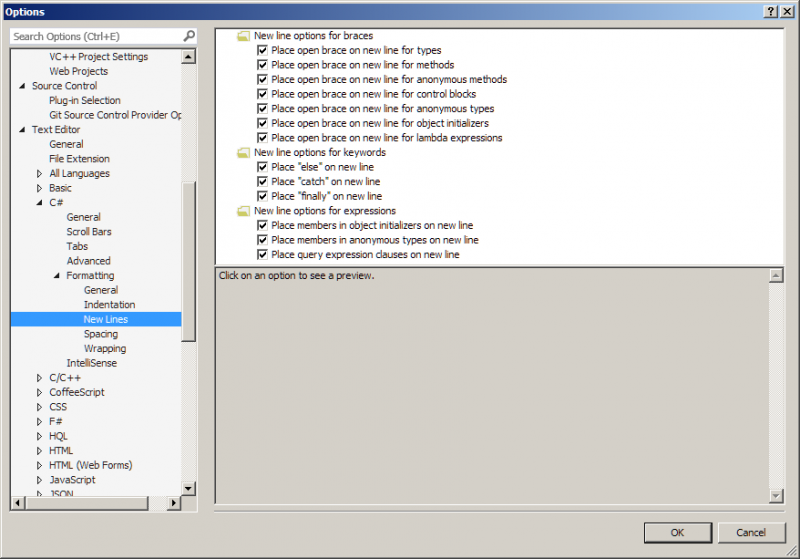The width and height of the screenshot is (800, 559).
Task: Uncheck open brace on new line for methods
Action: point(263,65)
